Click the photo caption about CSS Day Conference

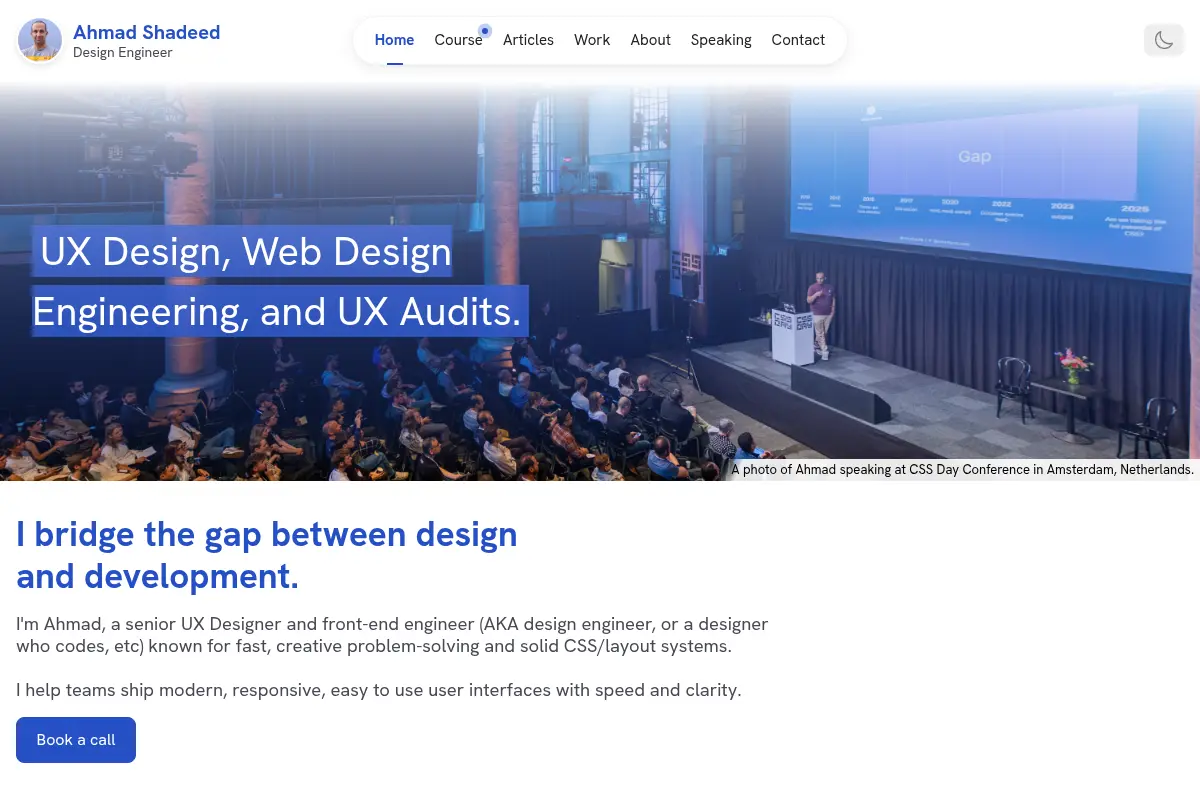click(x=962, y=469)
